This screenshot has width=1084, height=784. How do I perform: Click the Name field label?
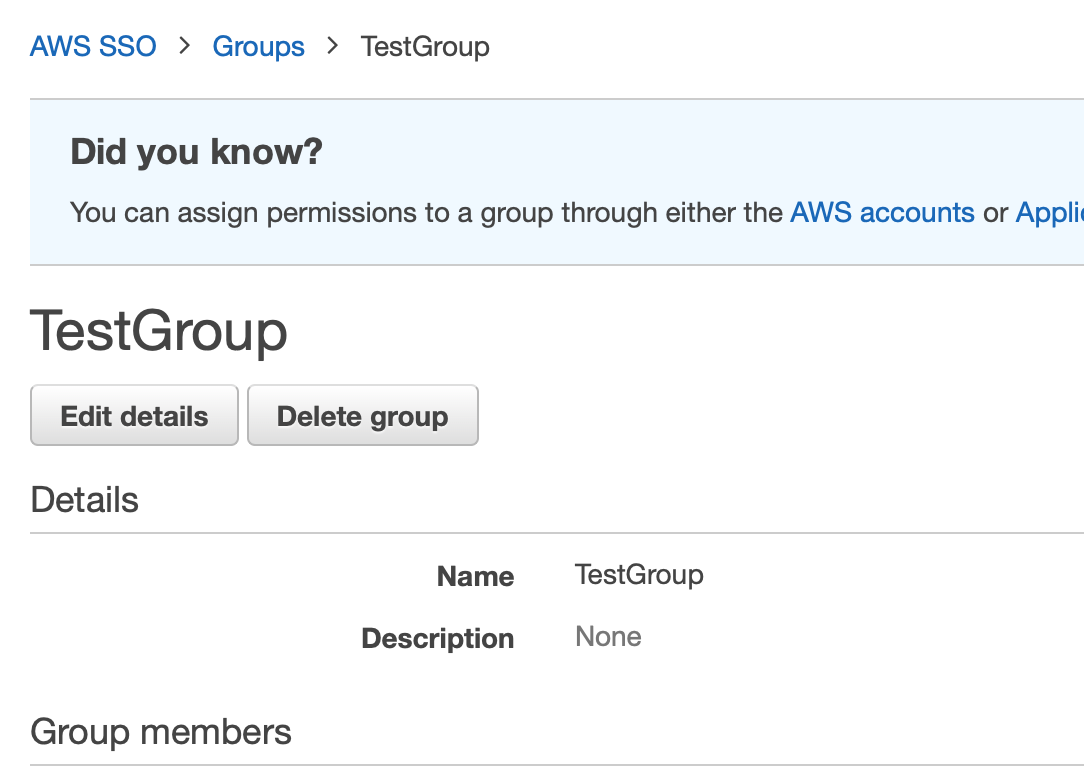[x=476, y=576]
